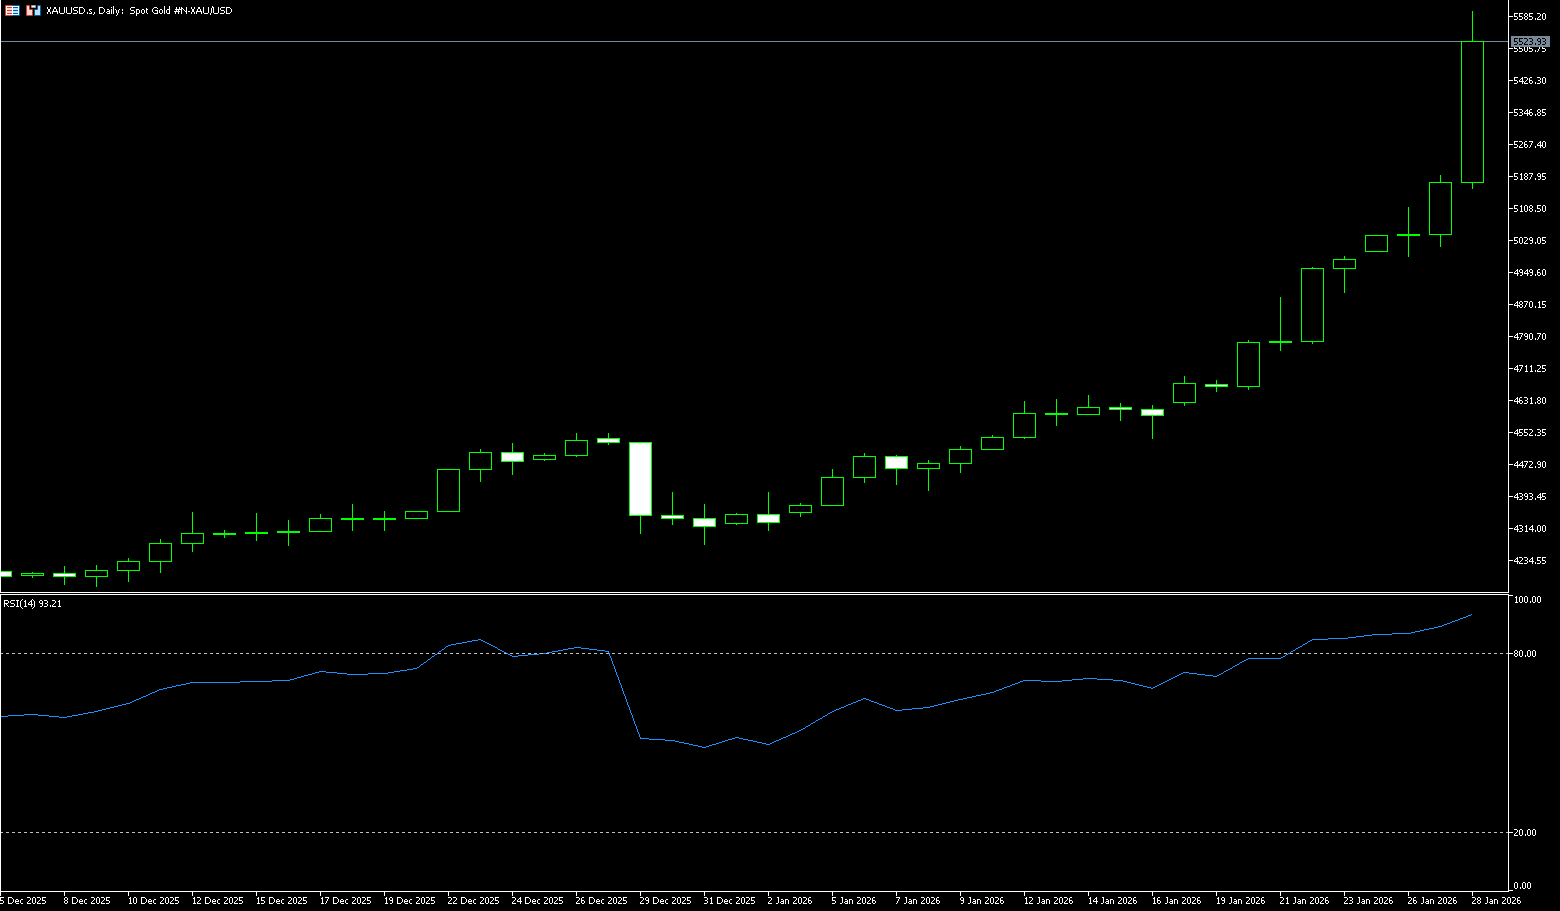Click the 22 Dec 2025 date label
The height and width of the screenshot is (911, 1560).
[473, 901]
